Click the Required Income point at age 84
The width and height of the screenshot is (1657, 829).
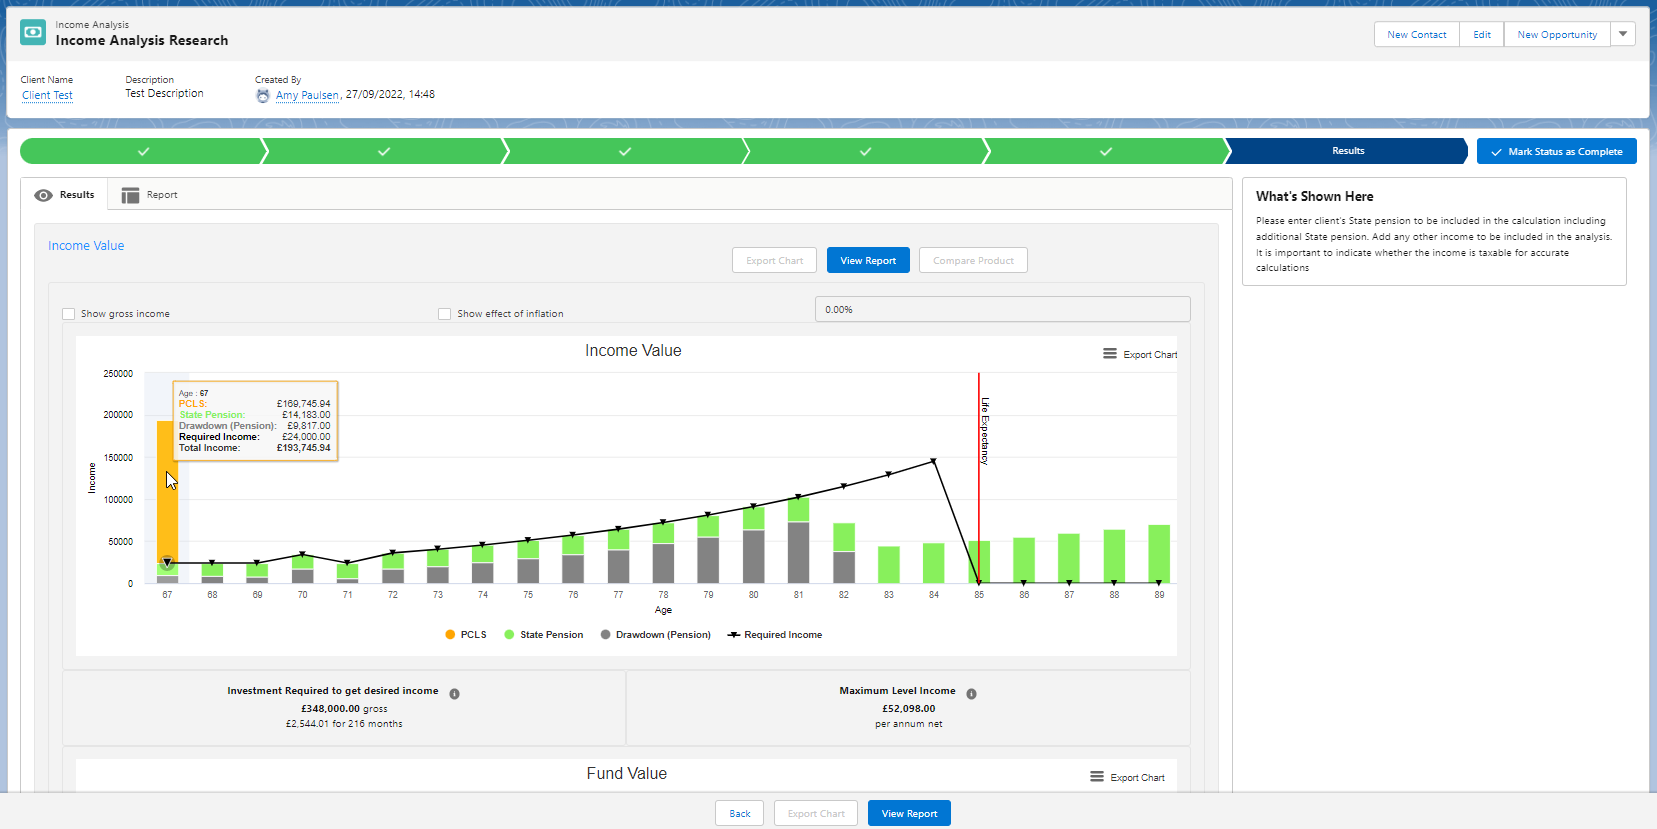[934, 461]
